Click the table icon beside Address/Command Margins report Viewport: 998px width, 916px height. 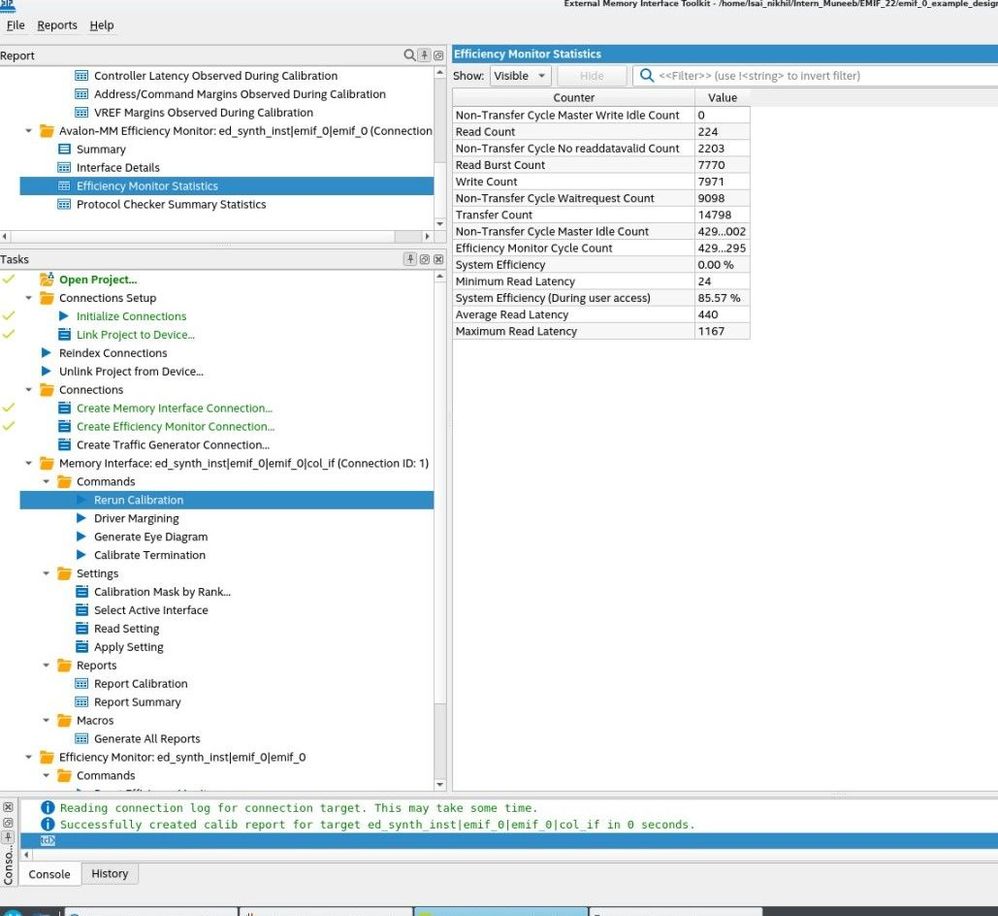81,94
